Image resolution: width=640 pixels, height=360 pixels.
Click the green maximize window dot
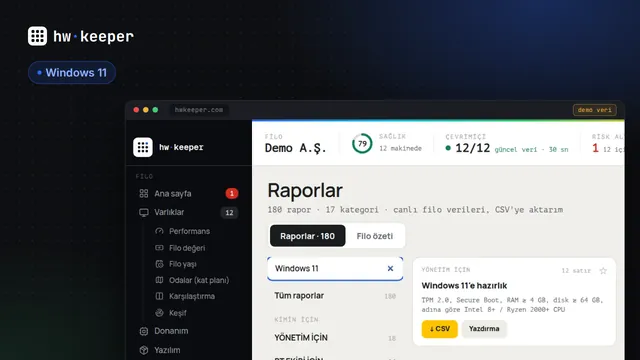click(x=155, y=110)
